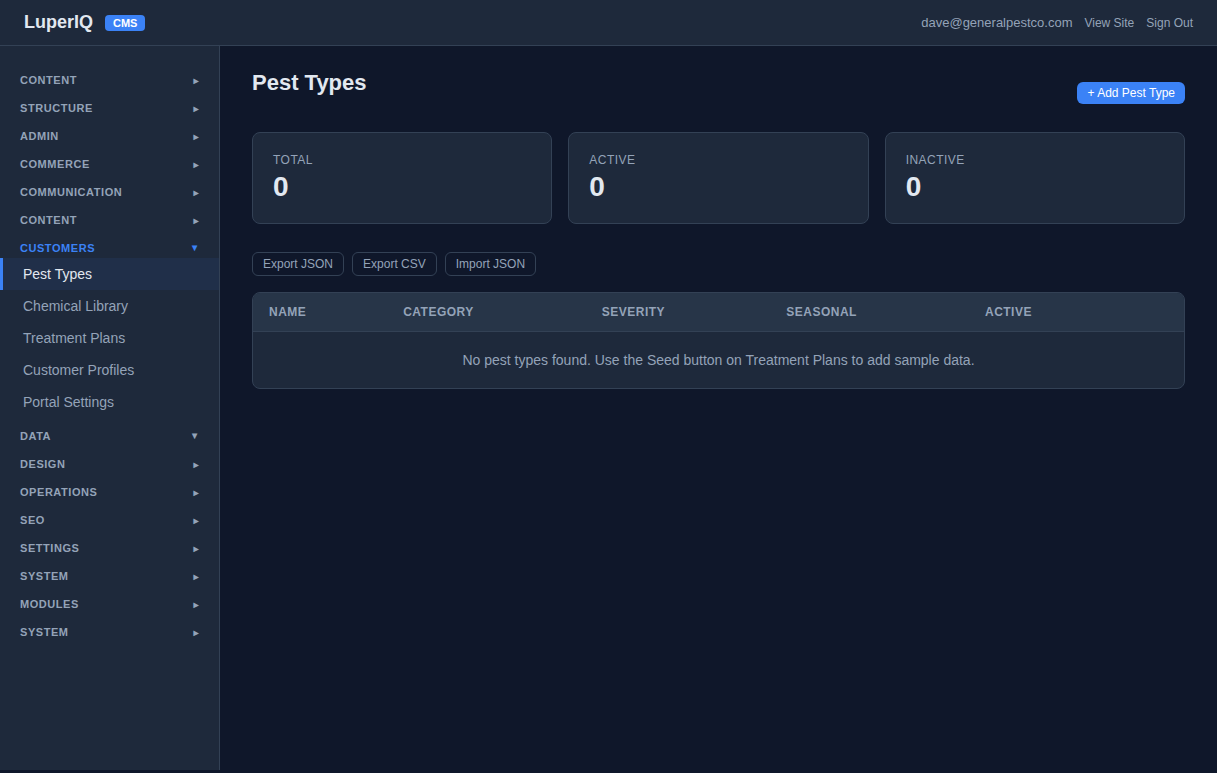Expand the OPERATIONS sidebar section
This screenshot has height=773, width=1217.
108,491
